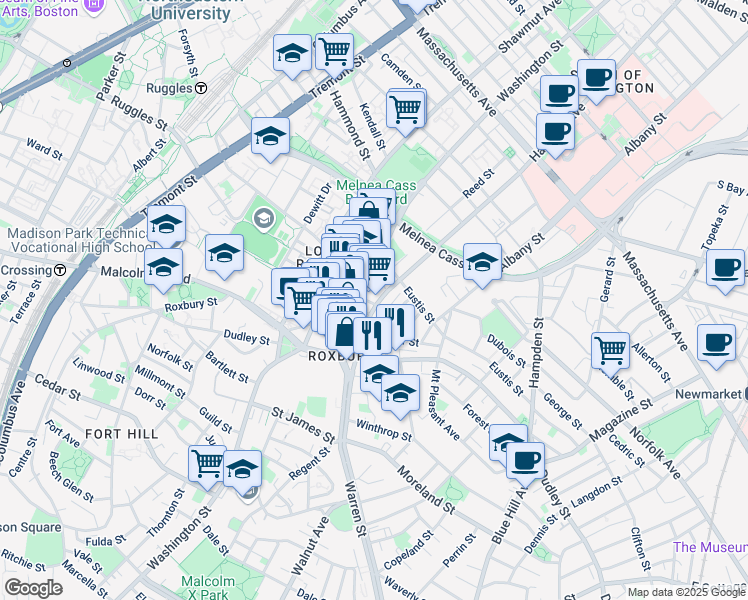748x600 pixels.
Task: Click the 'Reed St' street label
Action: tap(478, 184)
